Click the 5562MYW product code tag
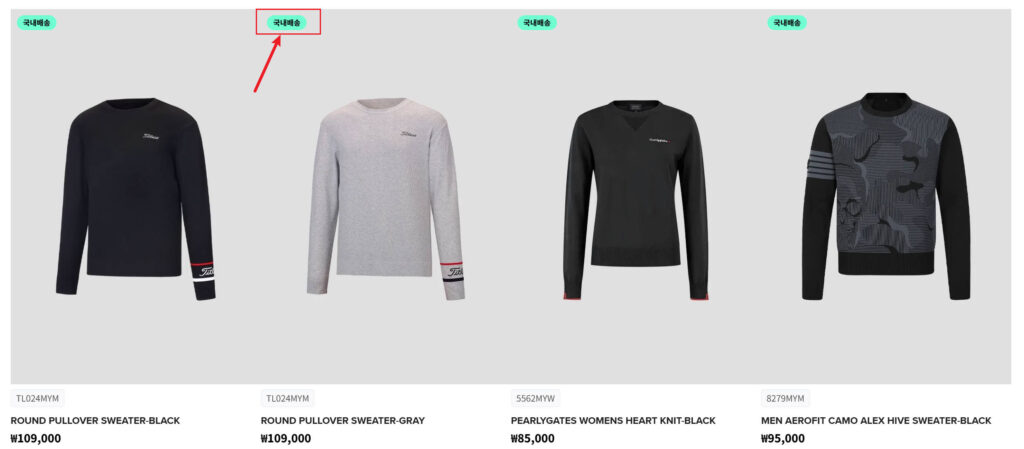 coord(536,398)
